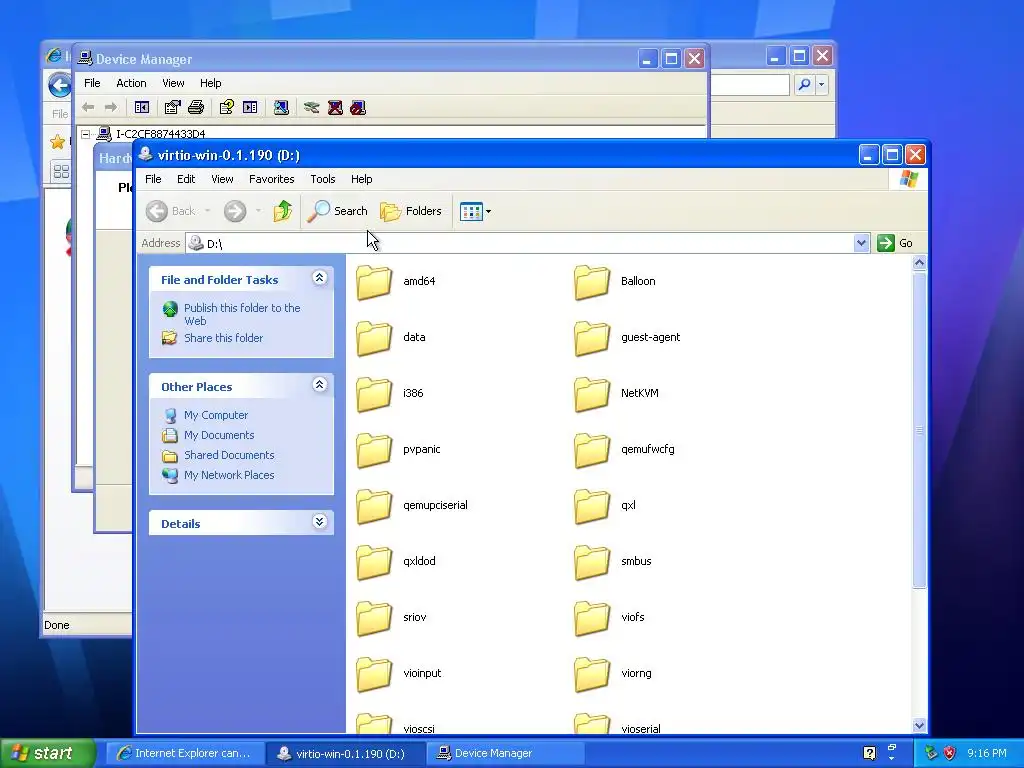Collapse the Other Places panel
This screenshot has width=1024, height=768.
point(319,385)
